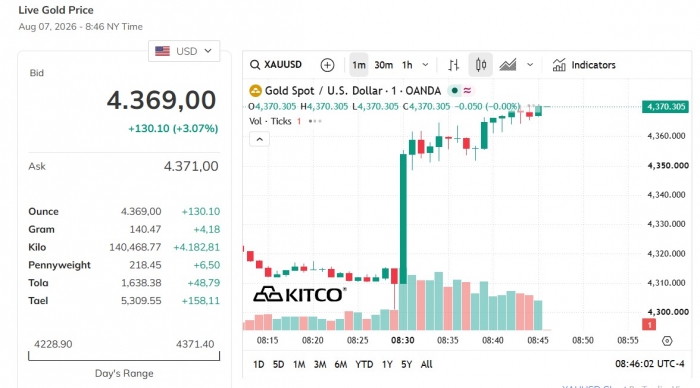
Task: Select the 5Y date range
Action: click(406, 364)
